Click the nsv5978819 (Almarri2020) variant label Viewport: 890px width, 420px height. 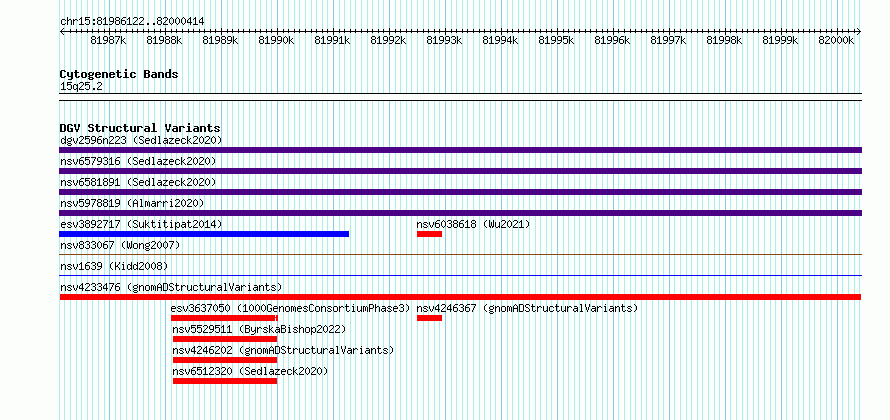coord(132,203)
